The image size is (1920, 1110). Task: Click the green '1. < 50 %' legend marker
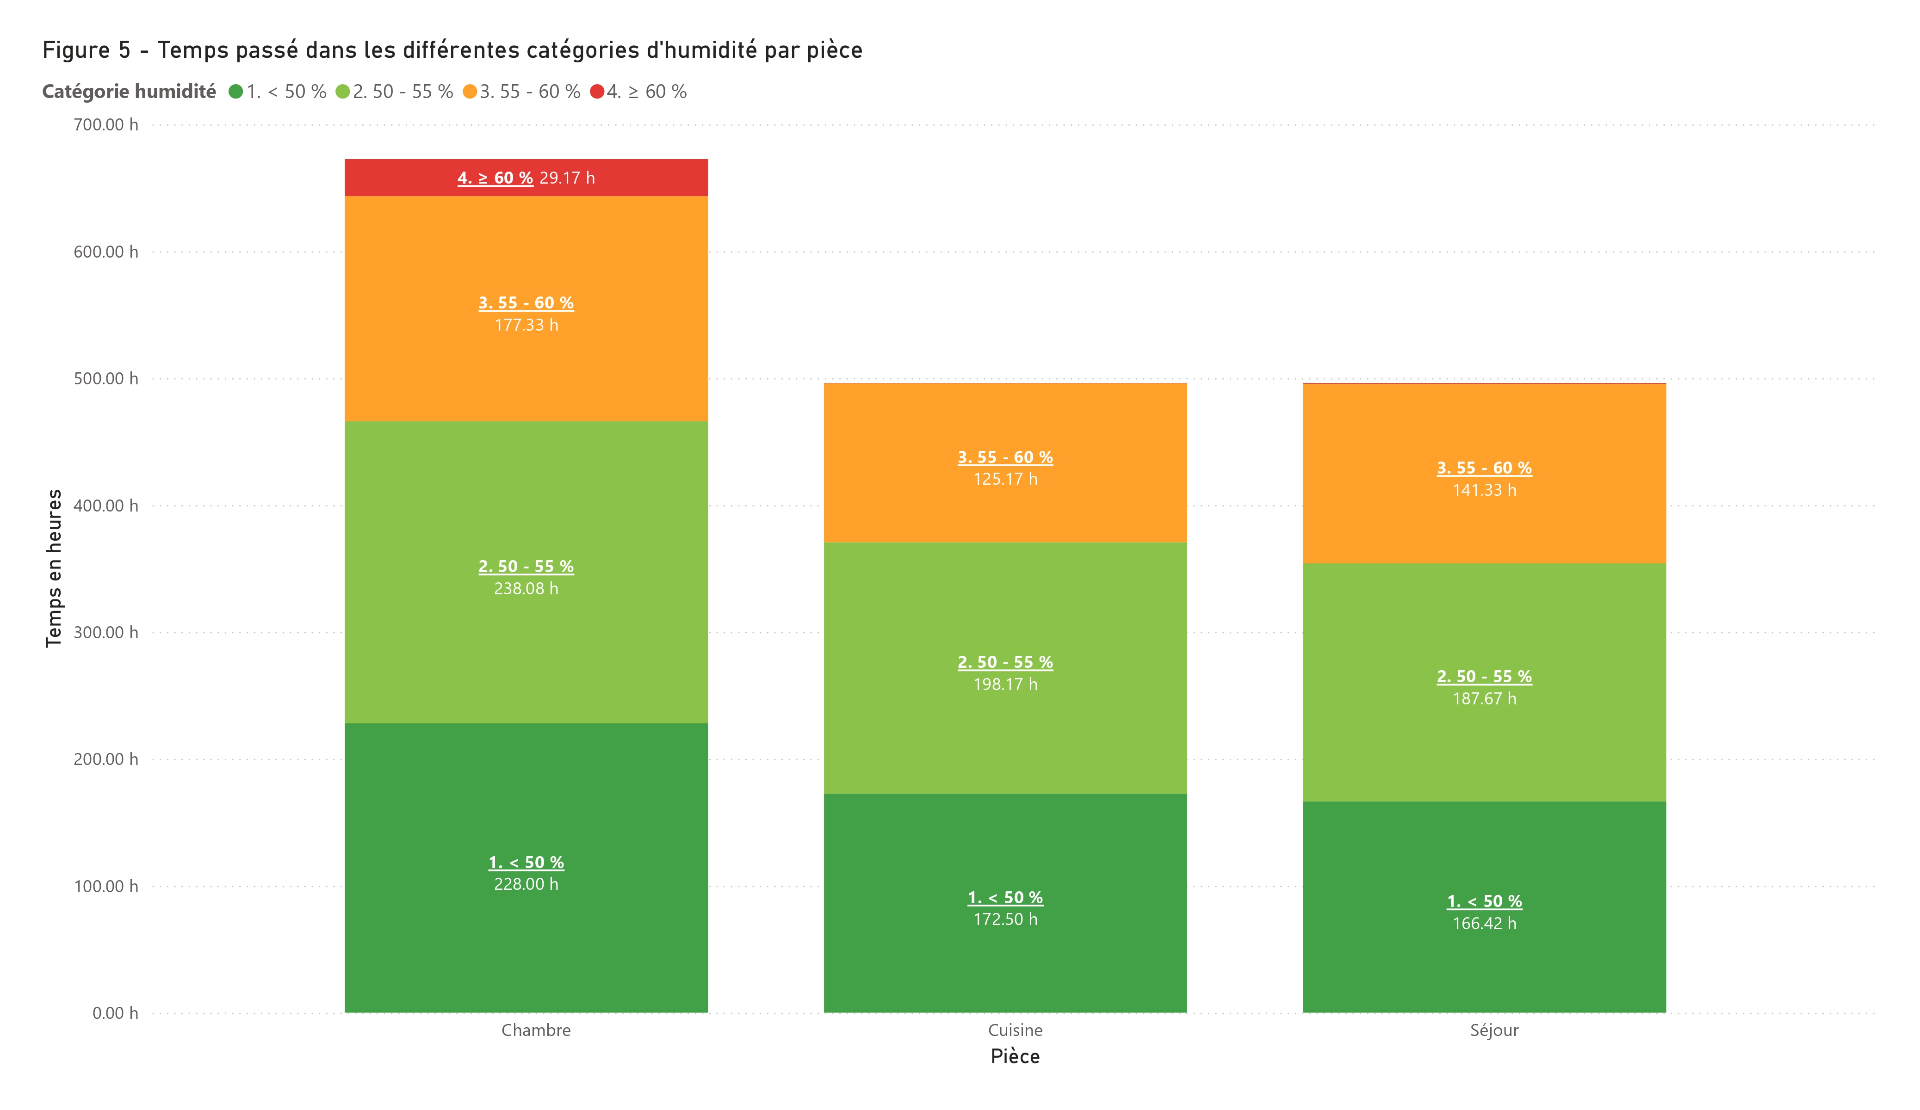[236, 92]
